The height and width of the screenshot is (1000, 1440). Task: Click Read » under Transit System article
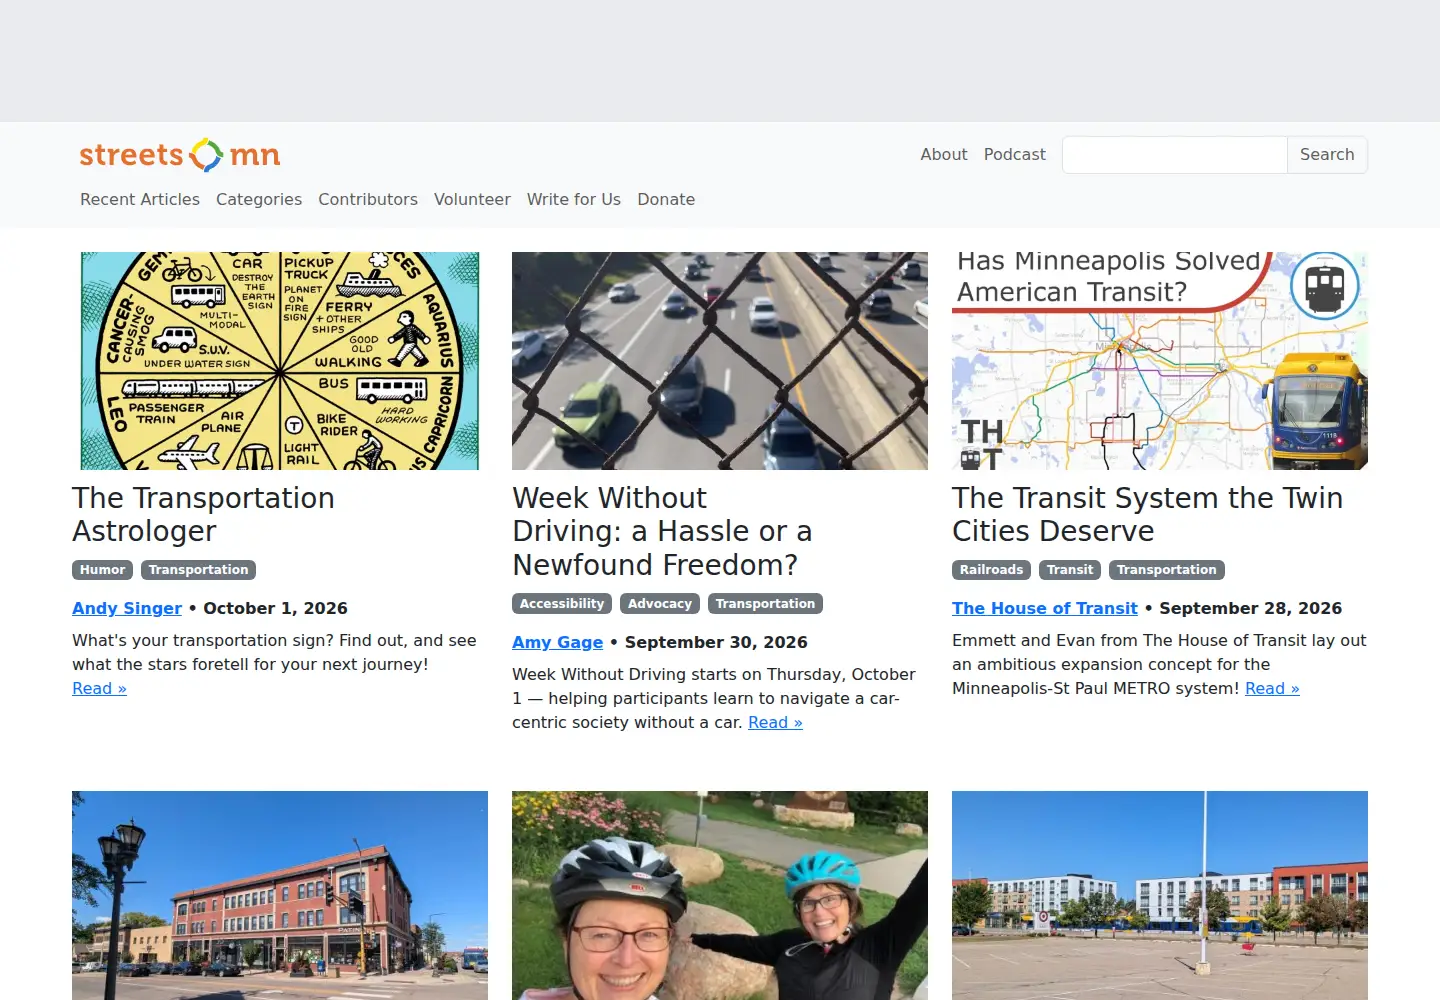[x=1272, y=688]
